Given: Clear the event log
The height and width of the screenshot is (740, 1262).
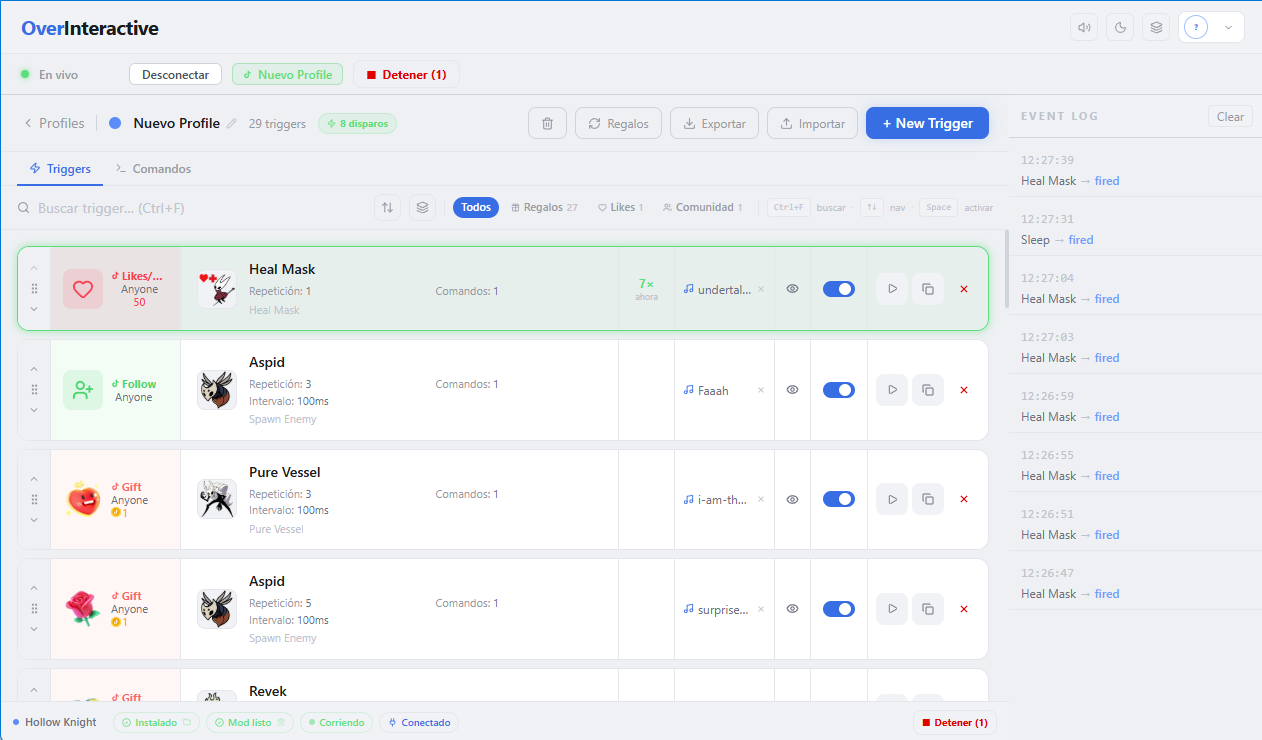Looking at the screenshot, I should [1230, 117].
